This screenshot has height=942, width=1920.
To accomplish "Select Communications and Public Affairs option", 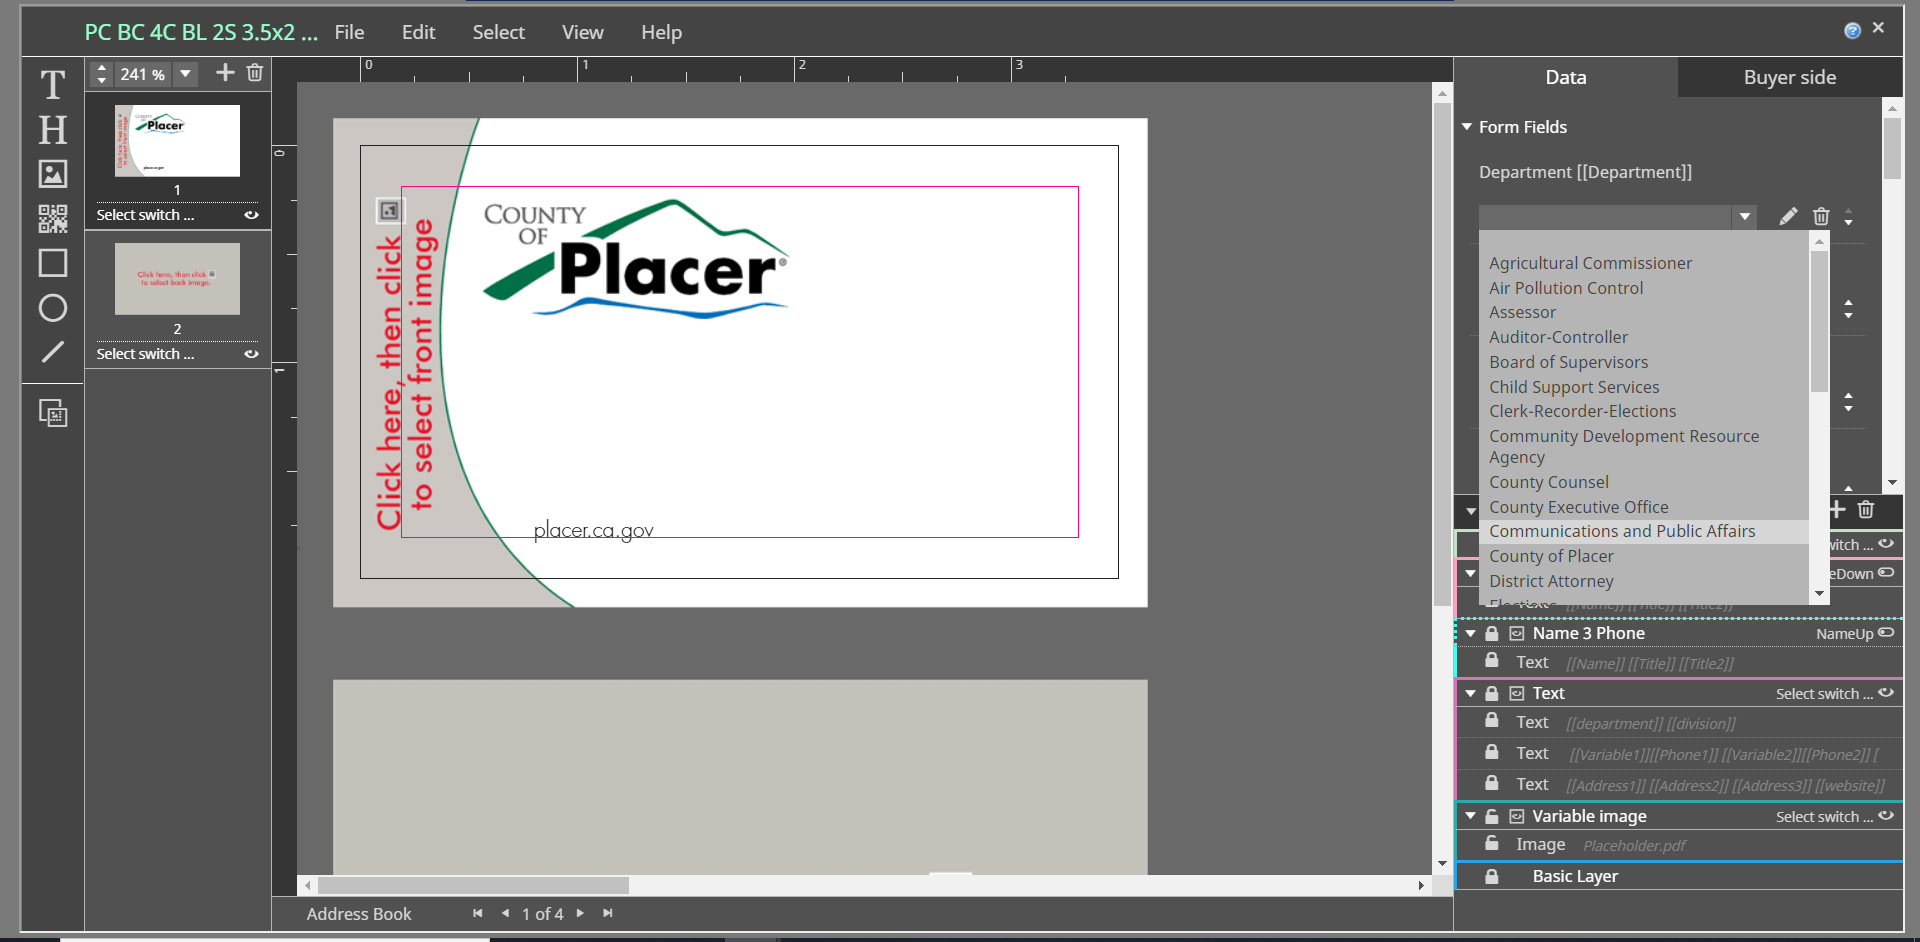I will tap(1644, 531).
